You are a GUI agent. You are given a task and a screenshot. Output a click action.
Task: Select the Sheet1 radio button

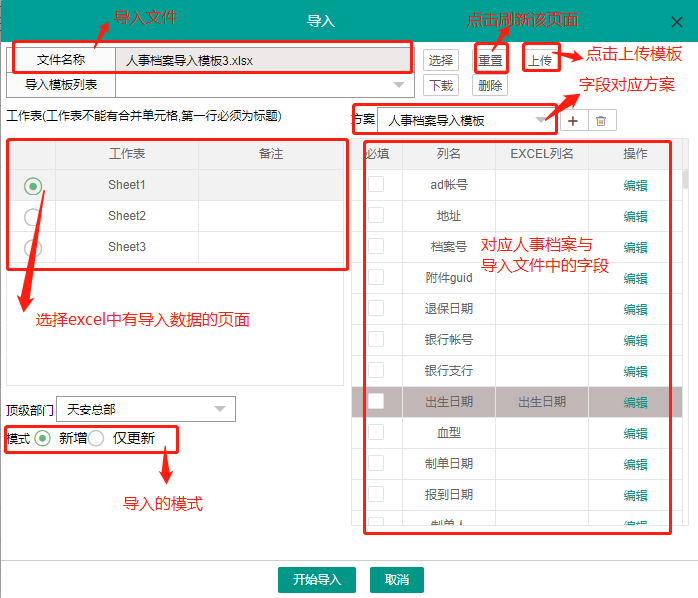(33, 186)
